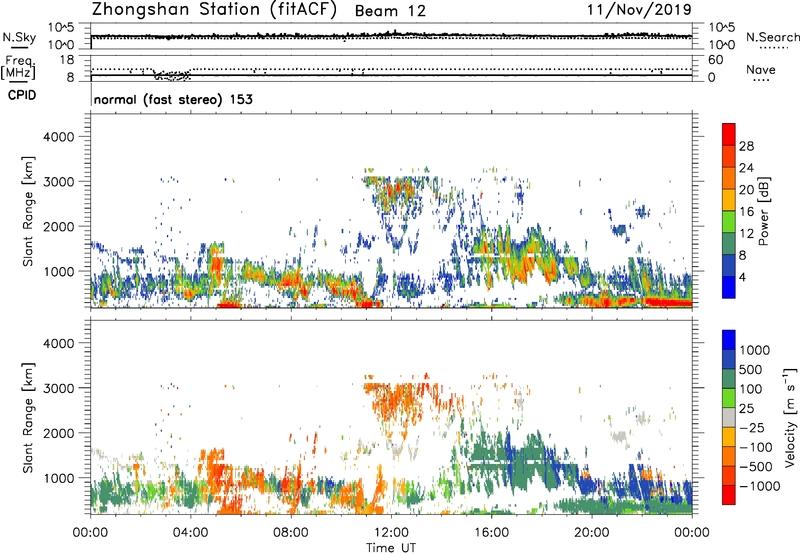Image resolution: width=800 pixels, height=554 pixels.
Task: Click the 'CPID' row label
Action: (22, 95)
